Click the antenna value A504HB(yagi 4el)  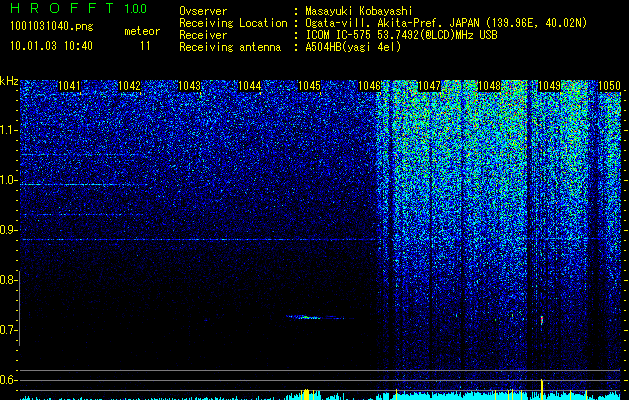(x=353, y=47)
